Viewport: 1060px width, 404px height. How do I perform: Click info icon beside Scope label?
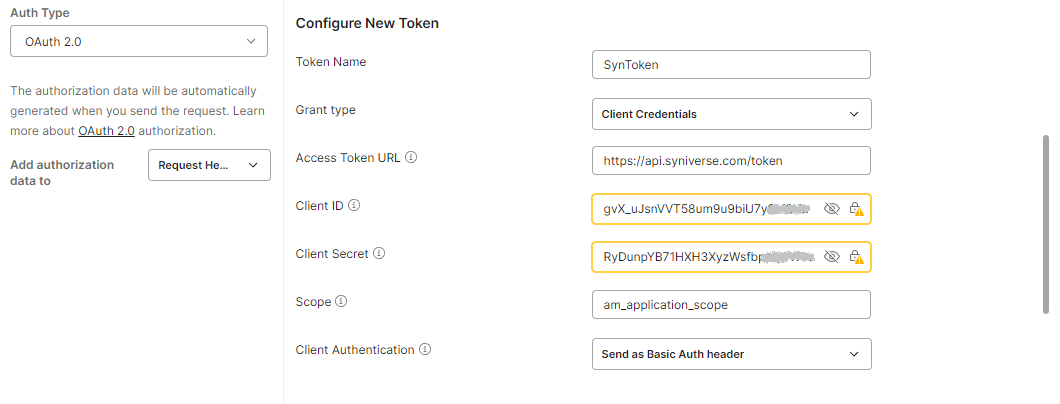(x=341, y=302)
